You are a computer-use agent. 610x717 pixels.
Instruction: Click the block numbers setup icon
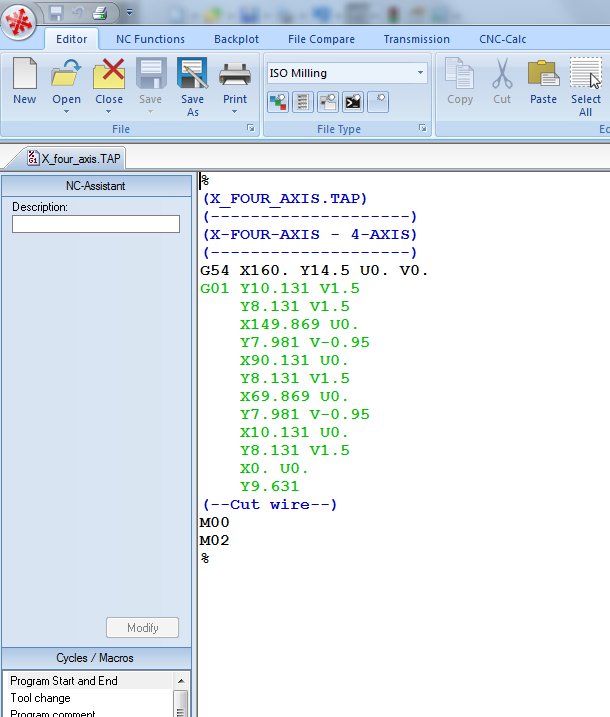tap(302, 102)
